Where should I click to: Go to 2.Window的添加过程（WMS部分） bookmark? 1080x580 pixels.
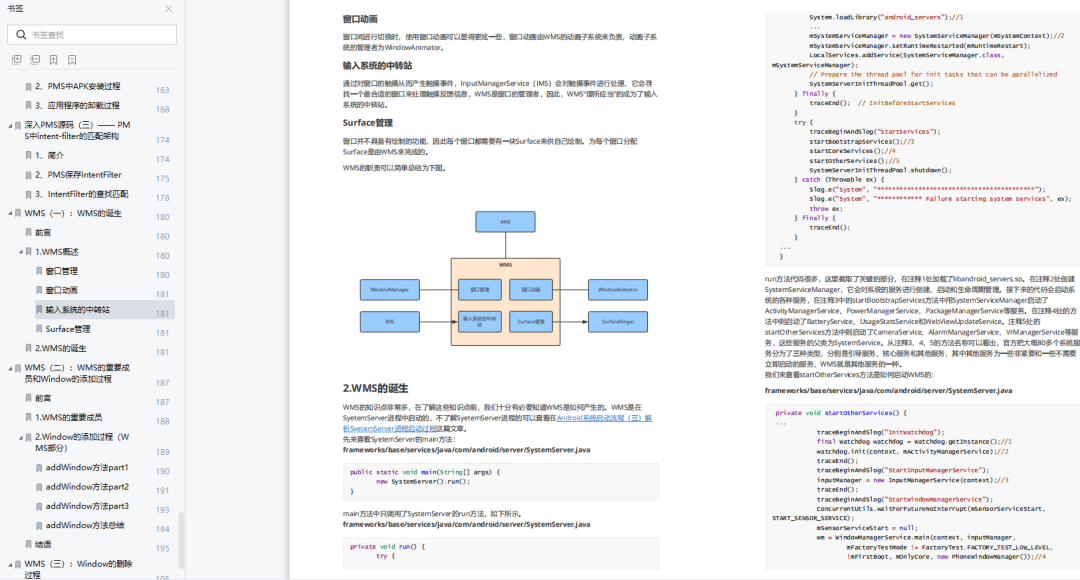(82, 442)
